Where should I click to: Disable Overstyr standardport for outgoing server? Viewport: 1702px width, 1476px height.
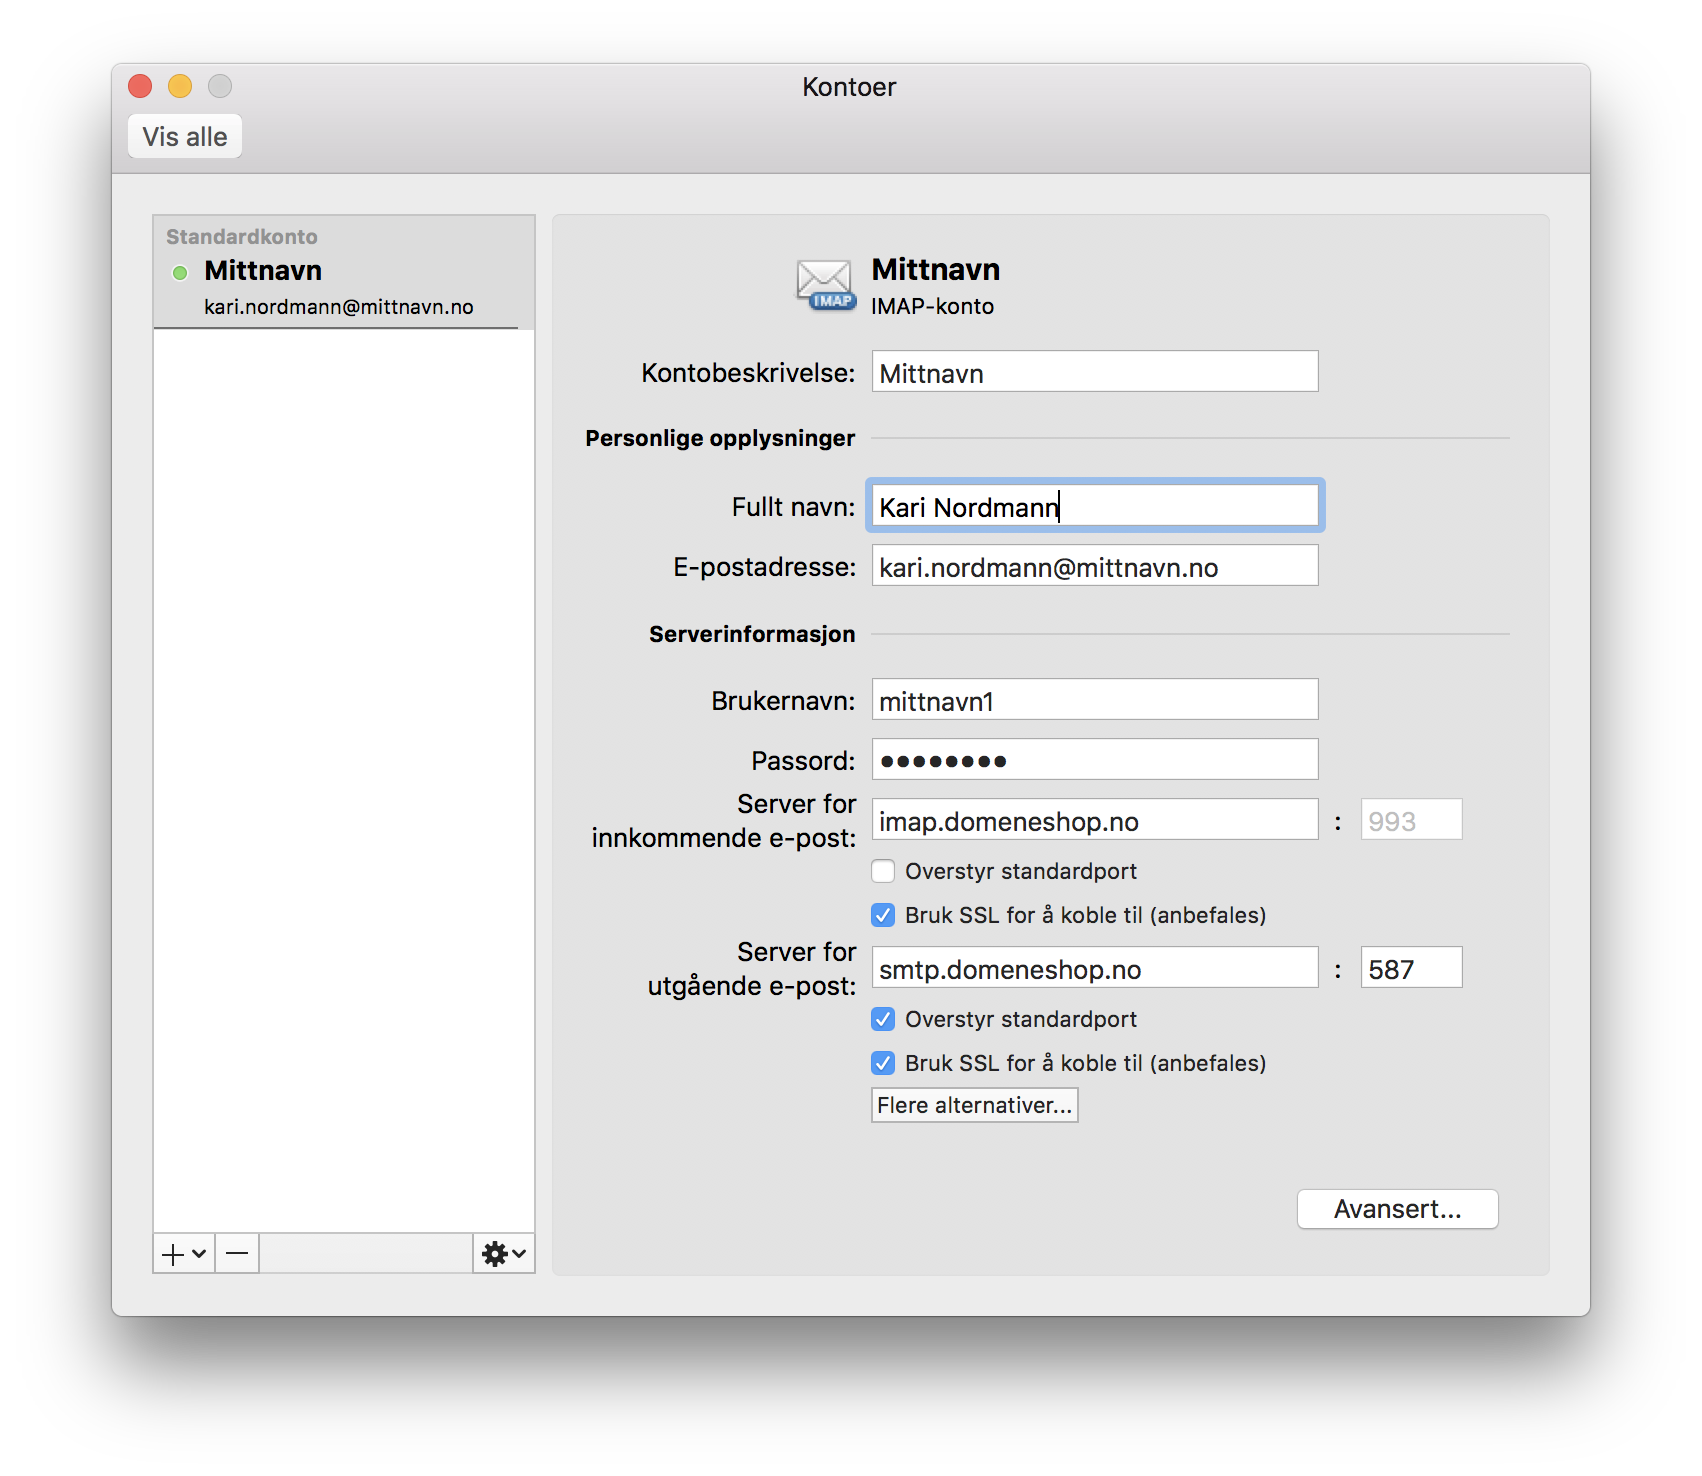click(883, 1019)
